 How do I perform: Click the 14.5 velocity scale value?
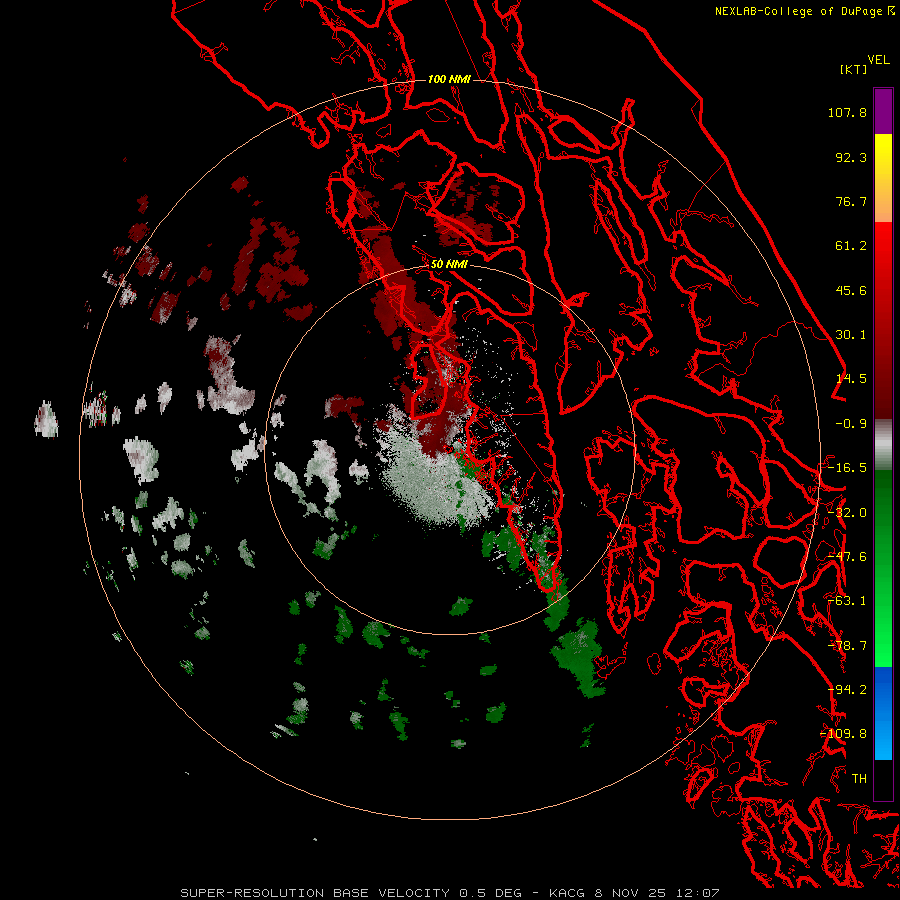[851, 379]
